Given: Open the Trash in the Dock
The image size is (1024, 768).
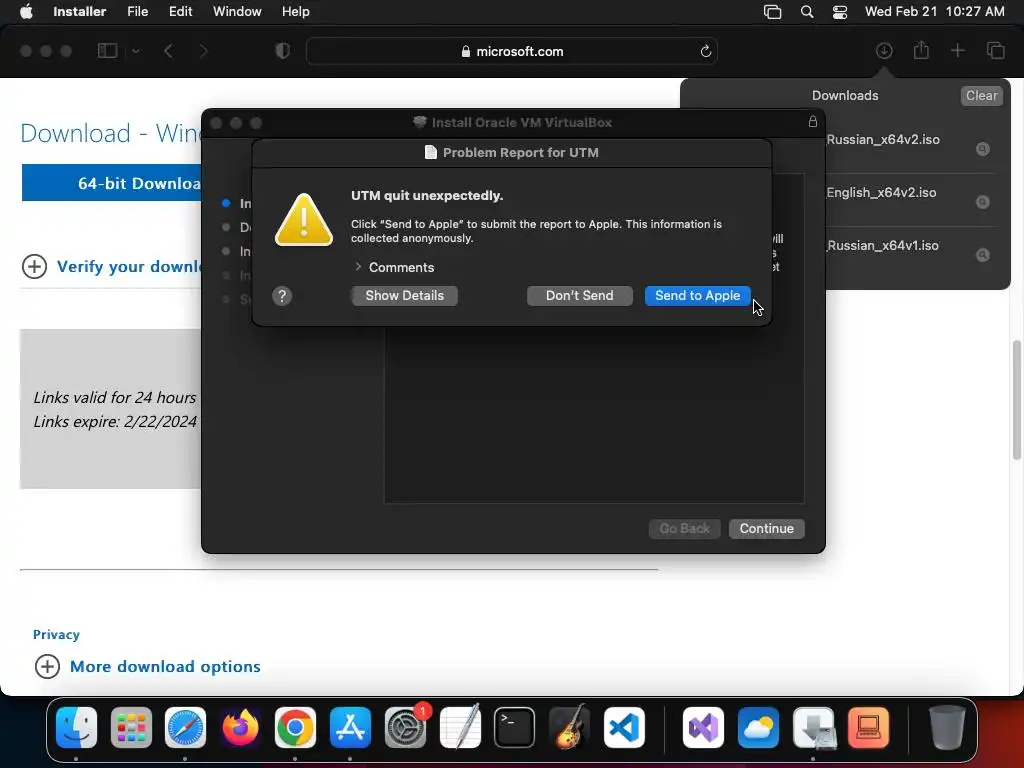Looking at the screenshot, I should click(x=947, y=727).
